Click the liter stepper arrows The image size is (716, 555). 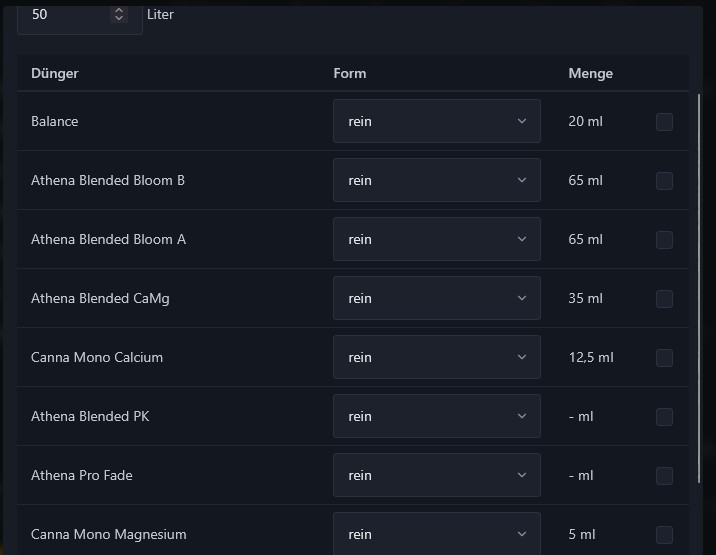tap(120, 14)
